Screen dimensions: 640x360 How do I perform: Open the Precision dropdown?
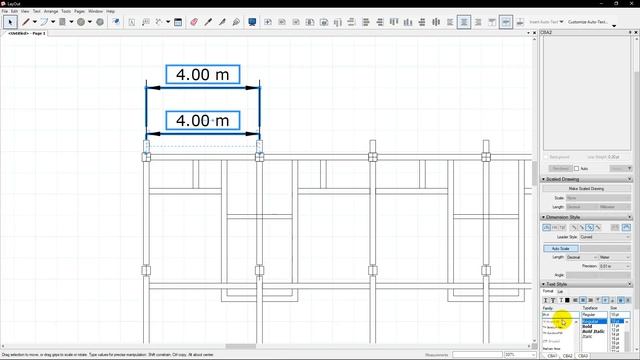(615, 266)
